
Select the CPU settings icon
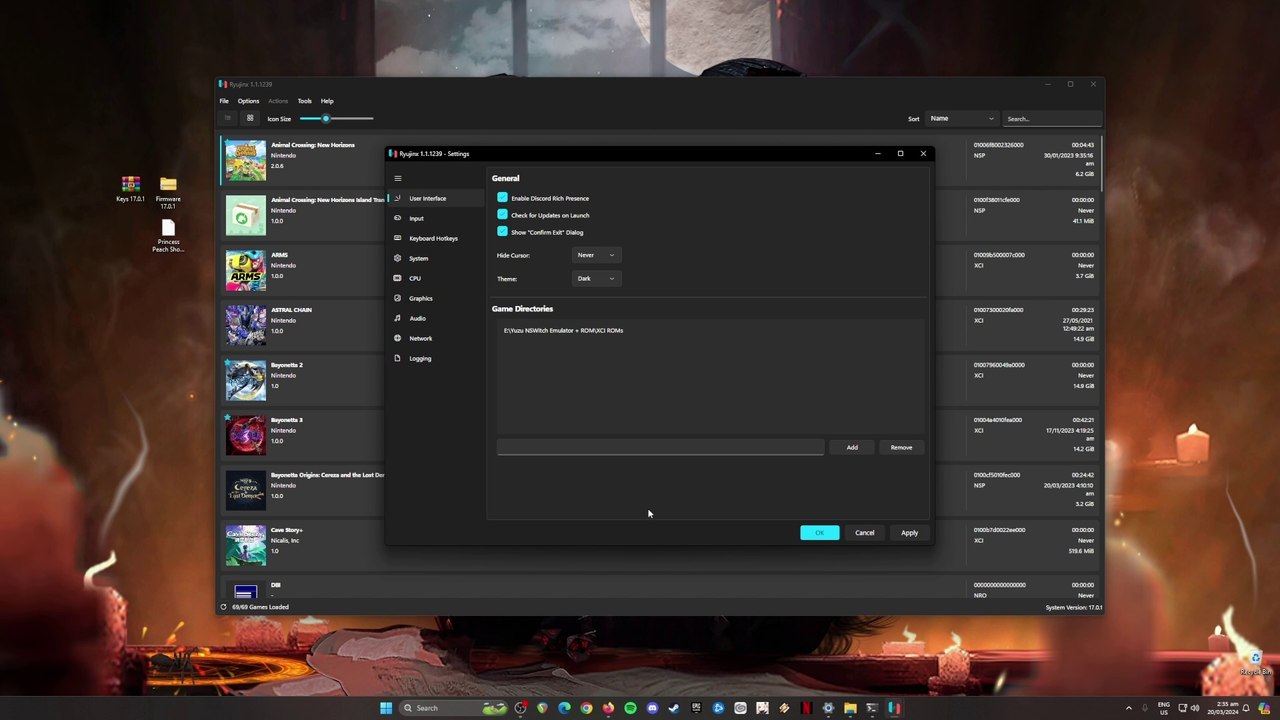[x=397, y=278]
